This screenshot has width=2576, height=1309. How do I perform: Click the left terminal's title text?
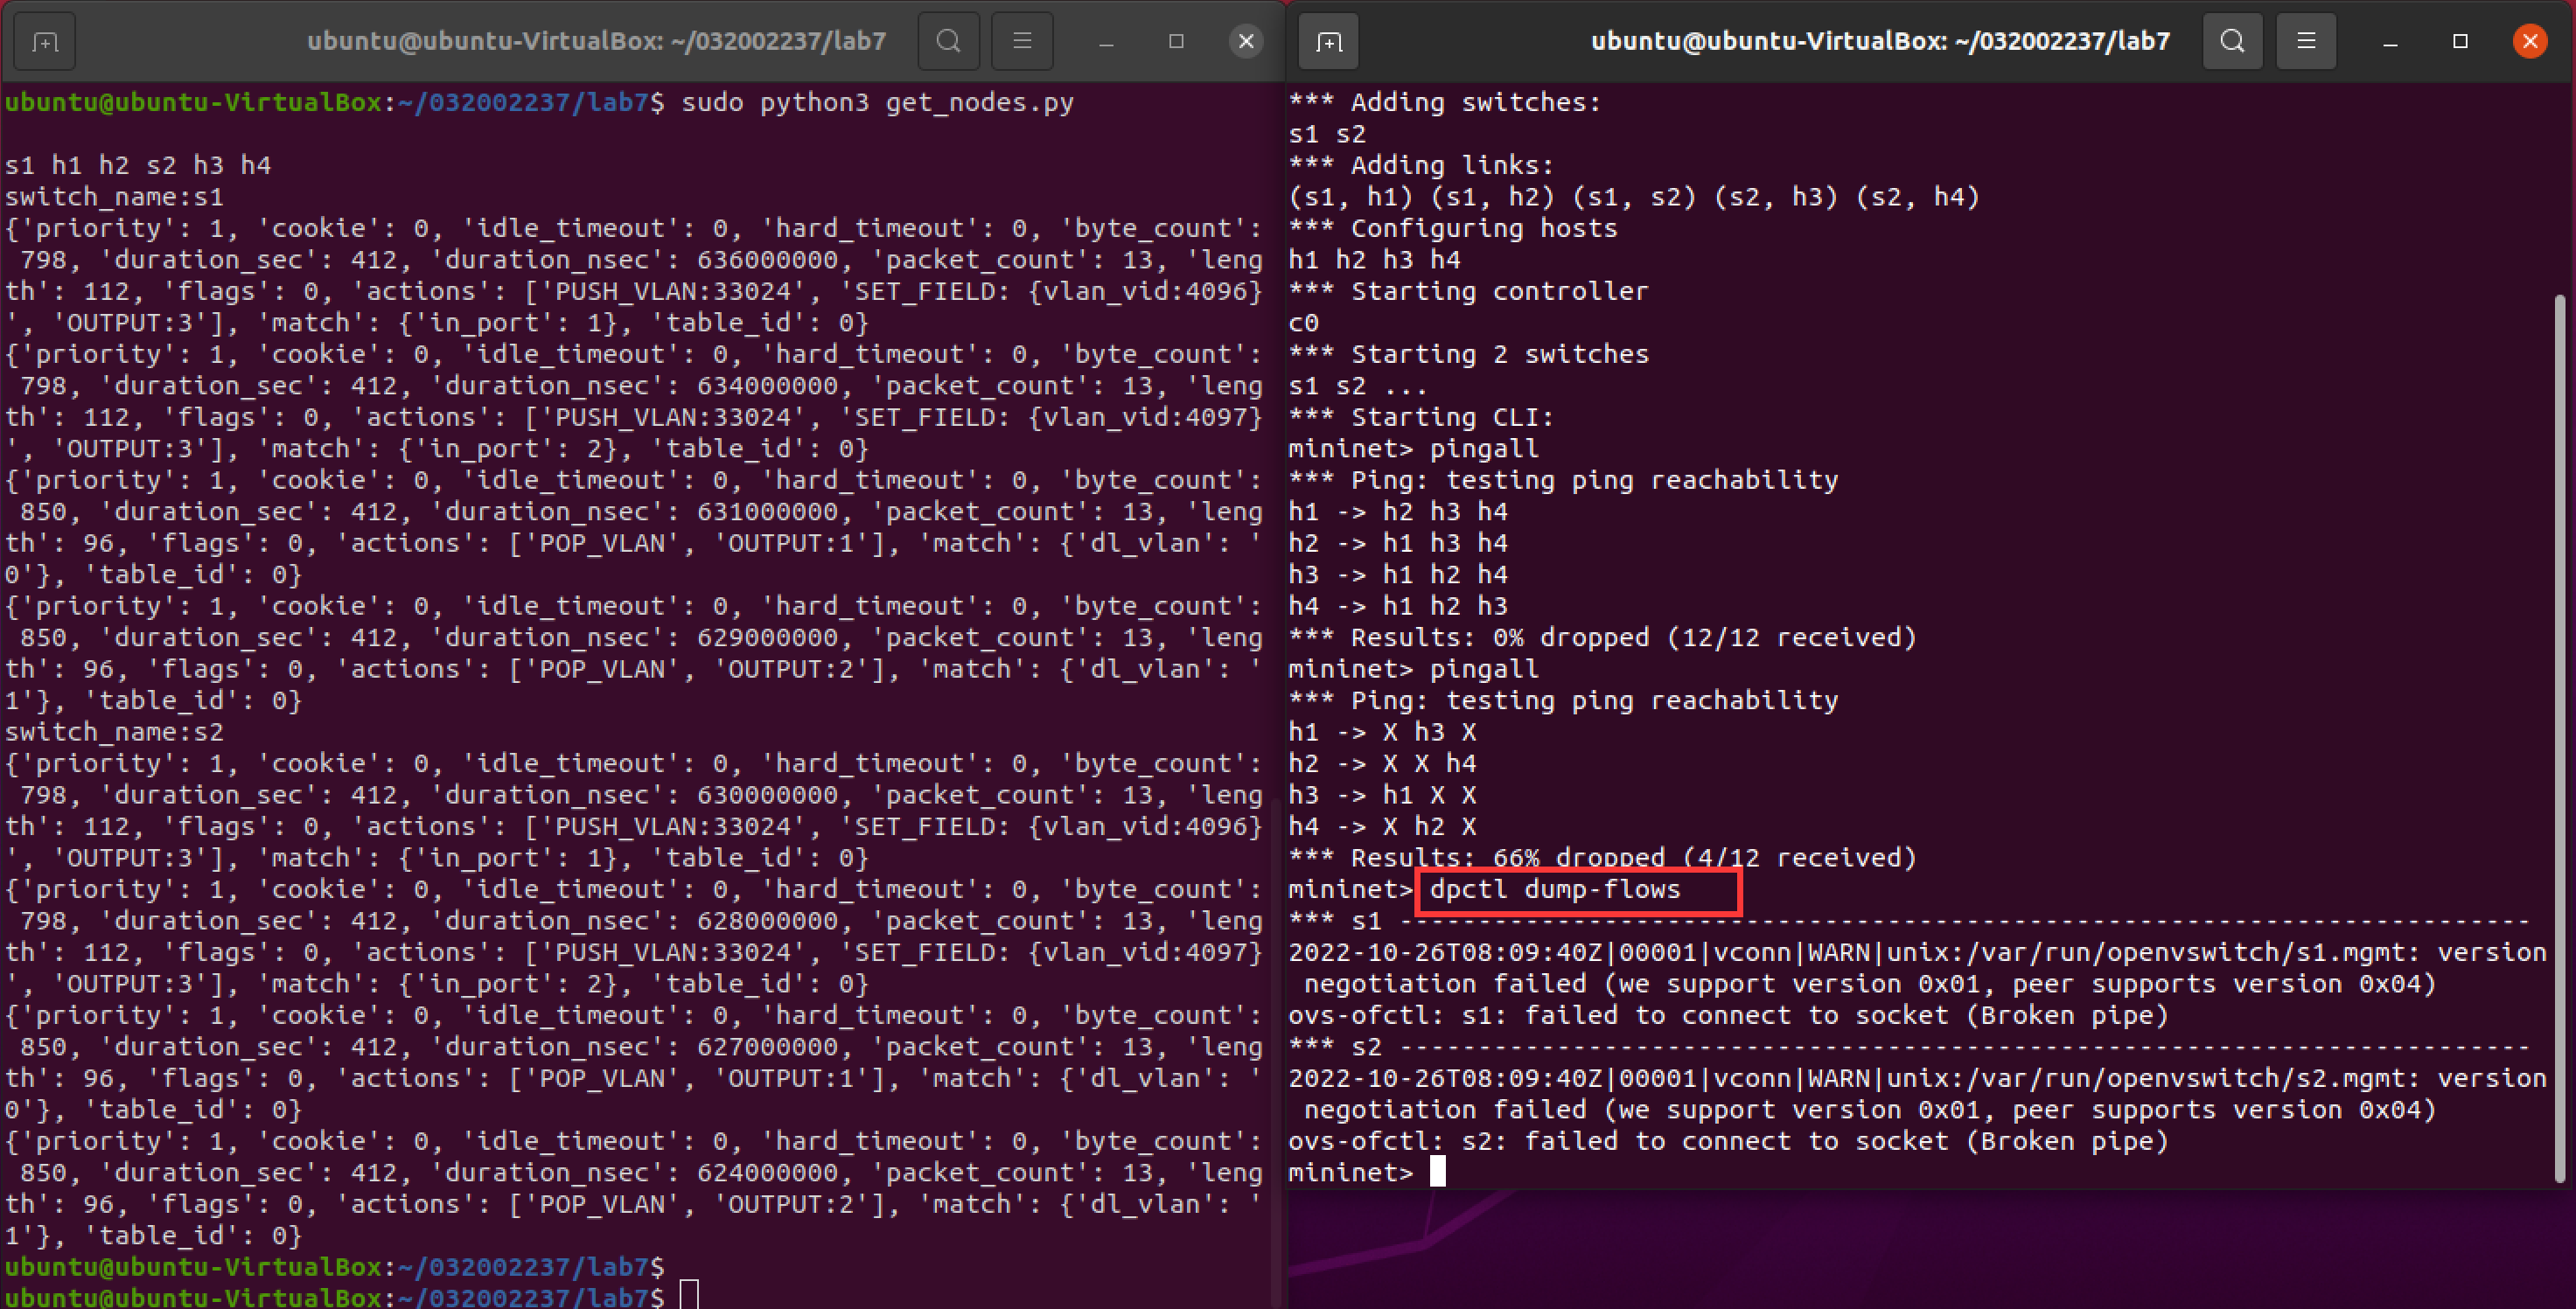pyautogui.click(x=596, y=41)
